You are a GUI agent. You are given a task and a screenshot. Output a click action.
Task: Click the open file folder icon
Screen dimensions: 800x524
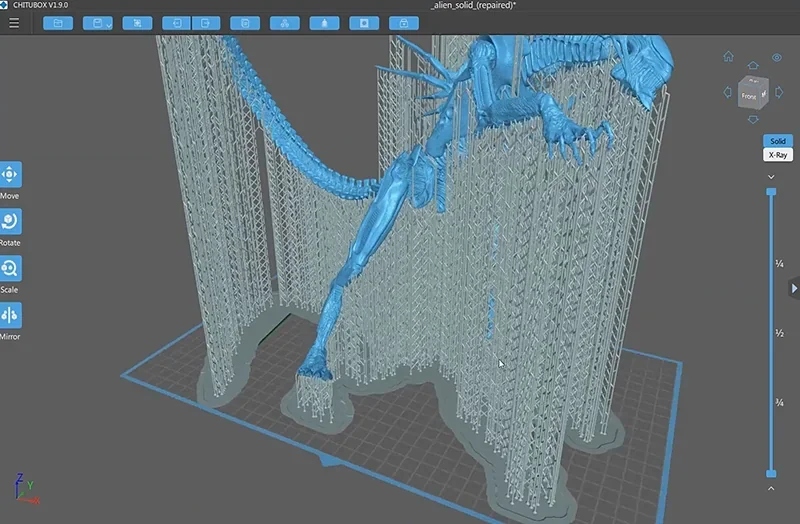click(x=58, y=23)
